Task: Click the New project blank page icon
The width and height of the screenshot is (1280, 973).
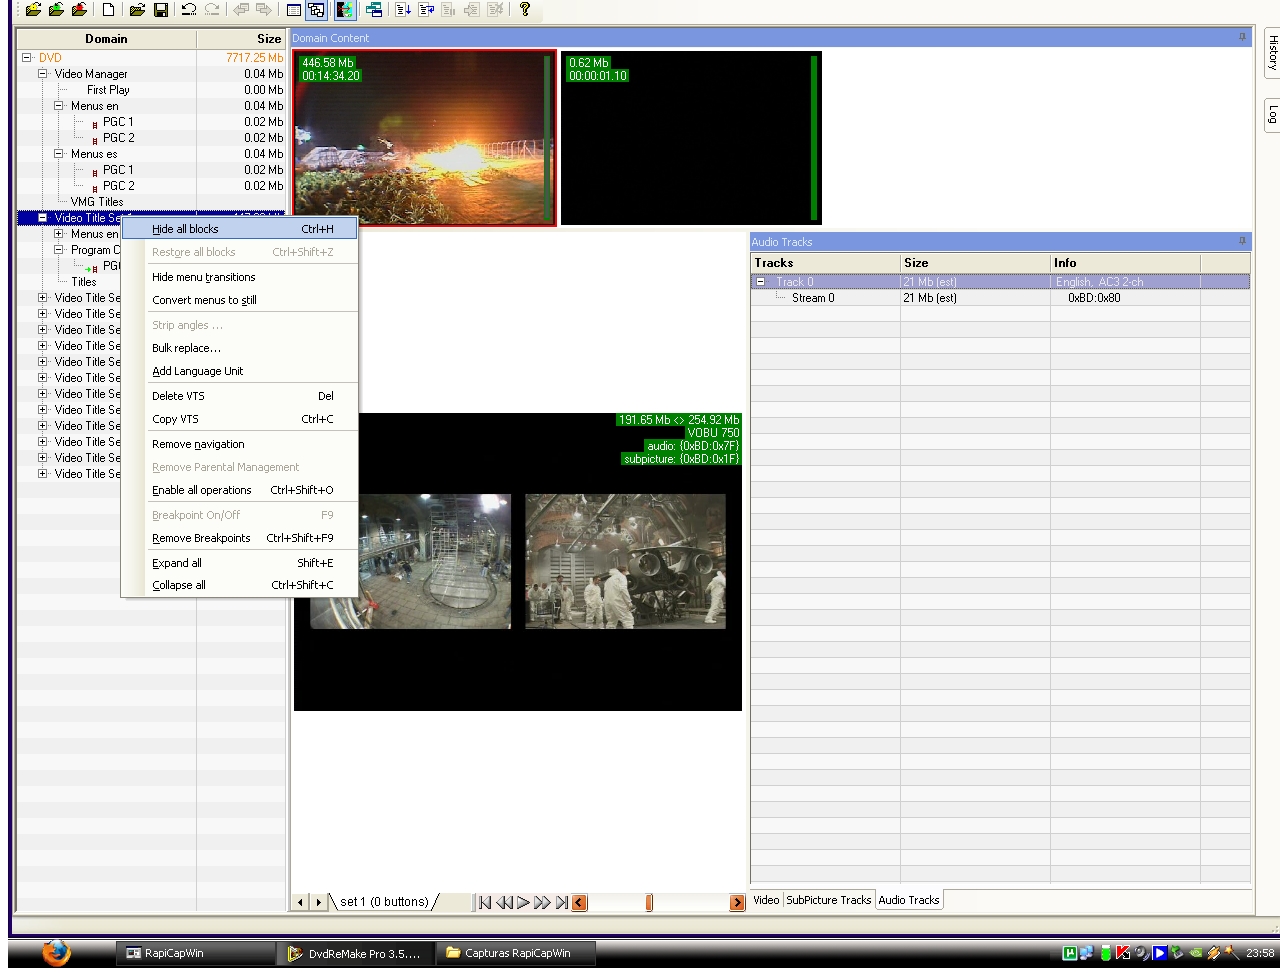Action: 108,10
